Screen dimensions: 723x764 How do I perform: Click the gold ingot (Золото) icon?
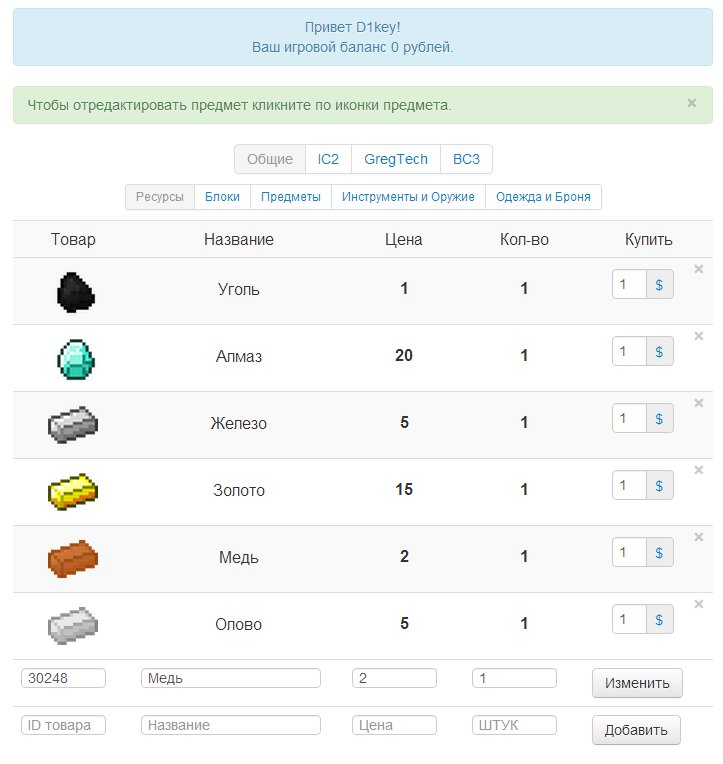tap(73, 492)
